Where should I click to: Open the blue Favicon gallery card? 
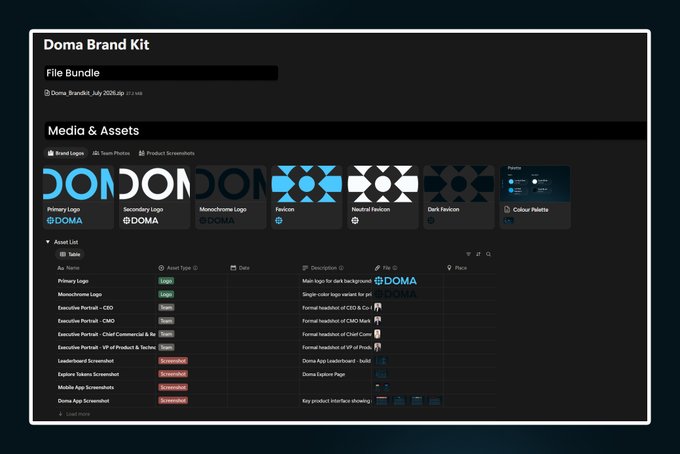pyautogui.click(x=307, y=197)
